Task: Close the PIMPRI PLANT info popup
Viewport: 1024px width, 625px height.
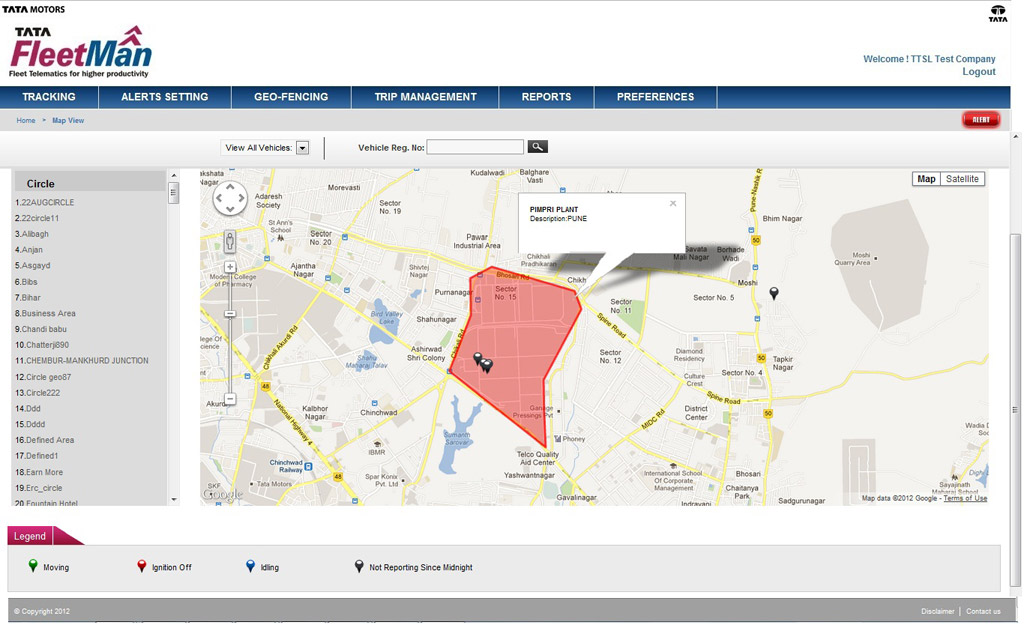Action: (673, 204)
